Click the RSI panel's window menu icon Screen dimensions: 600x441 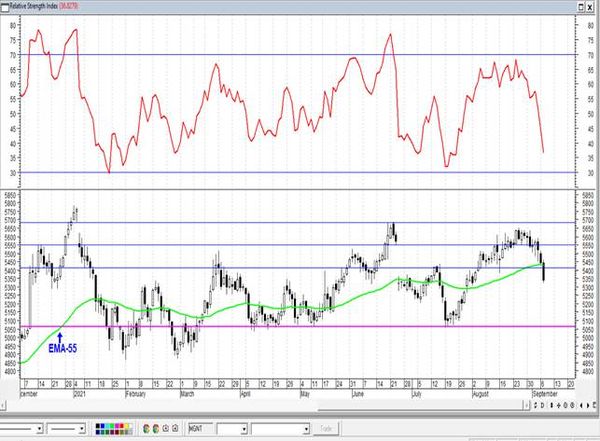(5, 4)
